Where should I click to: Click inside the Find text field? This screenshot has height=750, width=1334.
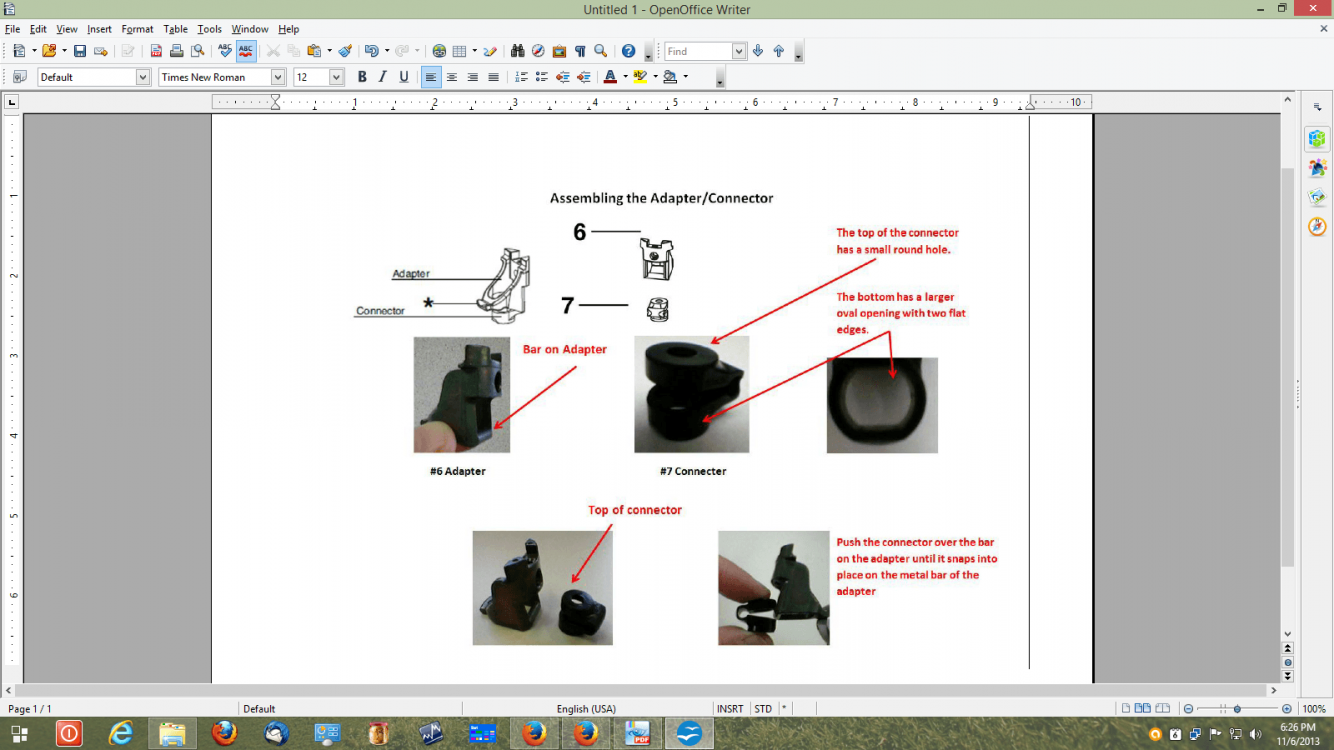(x=698, y=51)
